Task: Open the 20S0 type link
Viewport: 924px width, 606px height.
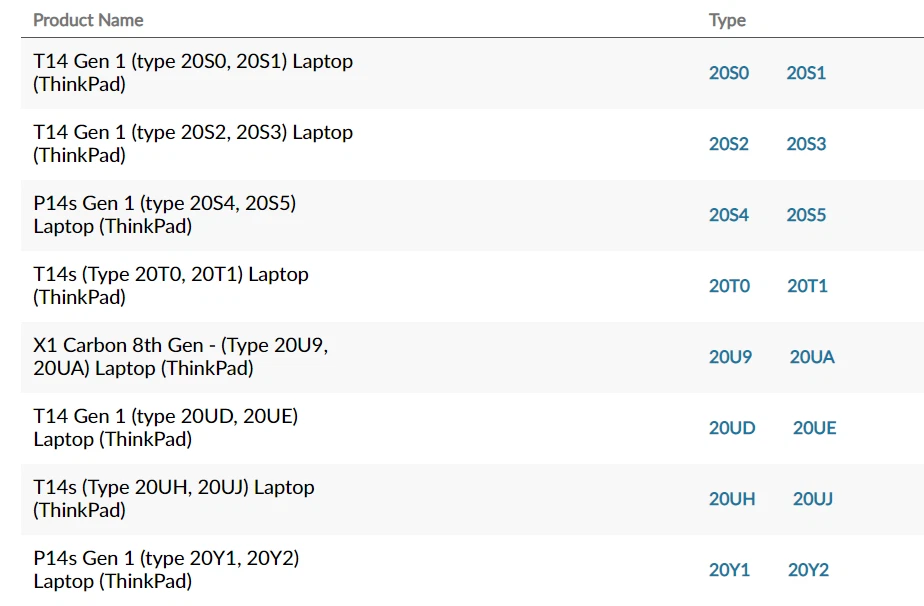Action: click(729, 73)
